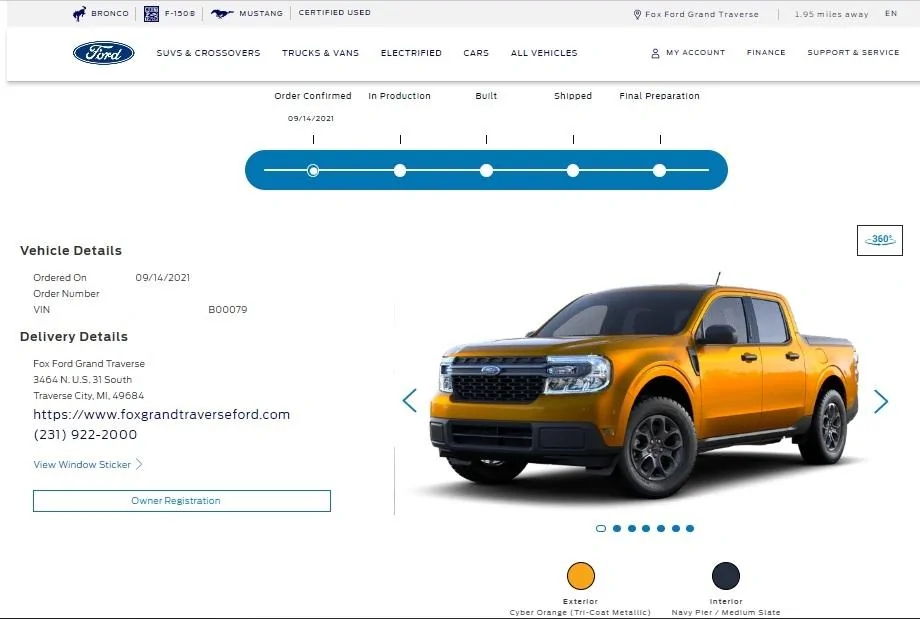
Task: Click the Owner Registration button
Action: tap(182, 501)
